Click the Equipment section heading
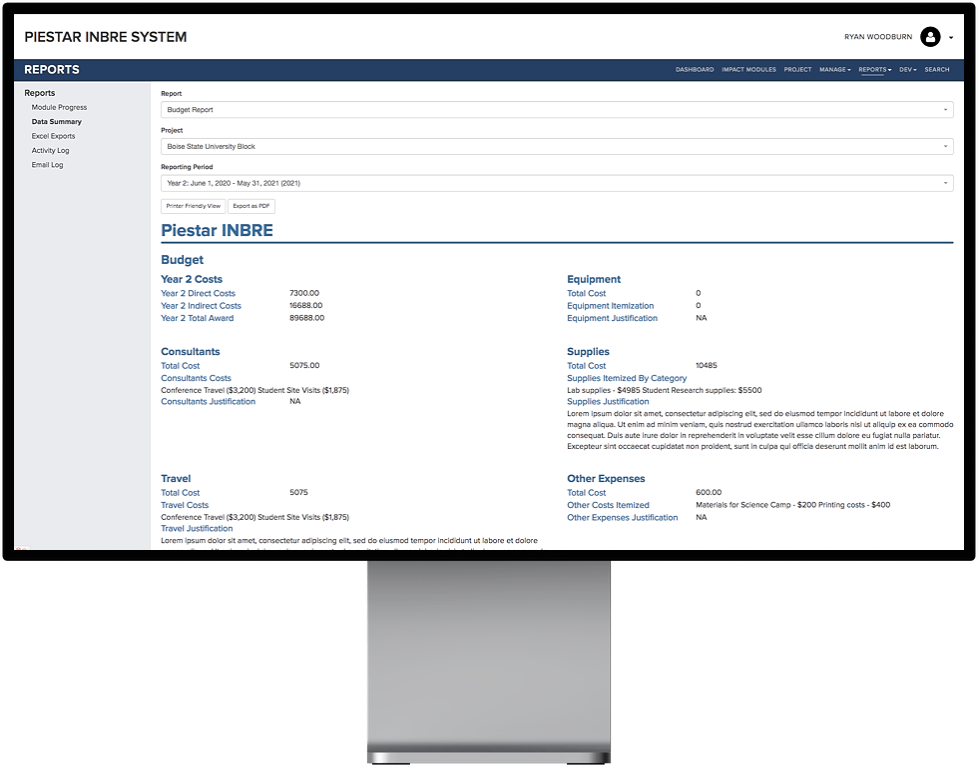Viewport: 978px width, 768px height. [x=594, y=279]
